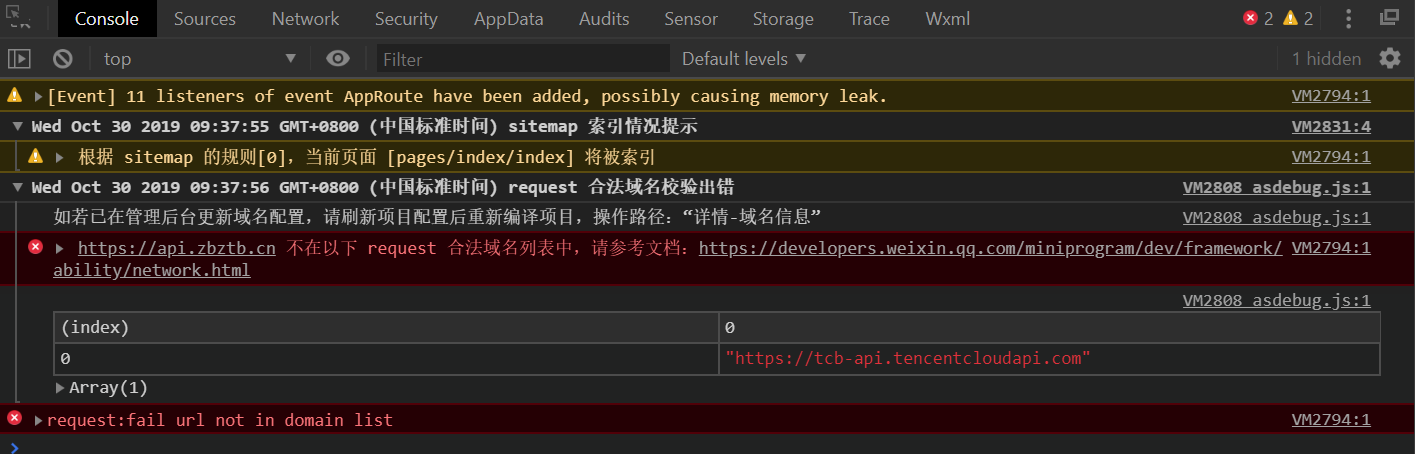Open the https://api.zbztb.cn link
This screenshot has width=1416, height=454.
(177, 248)
